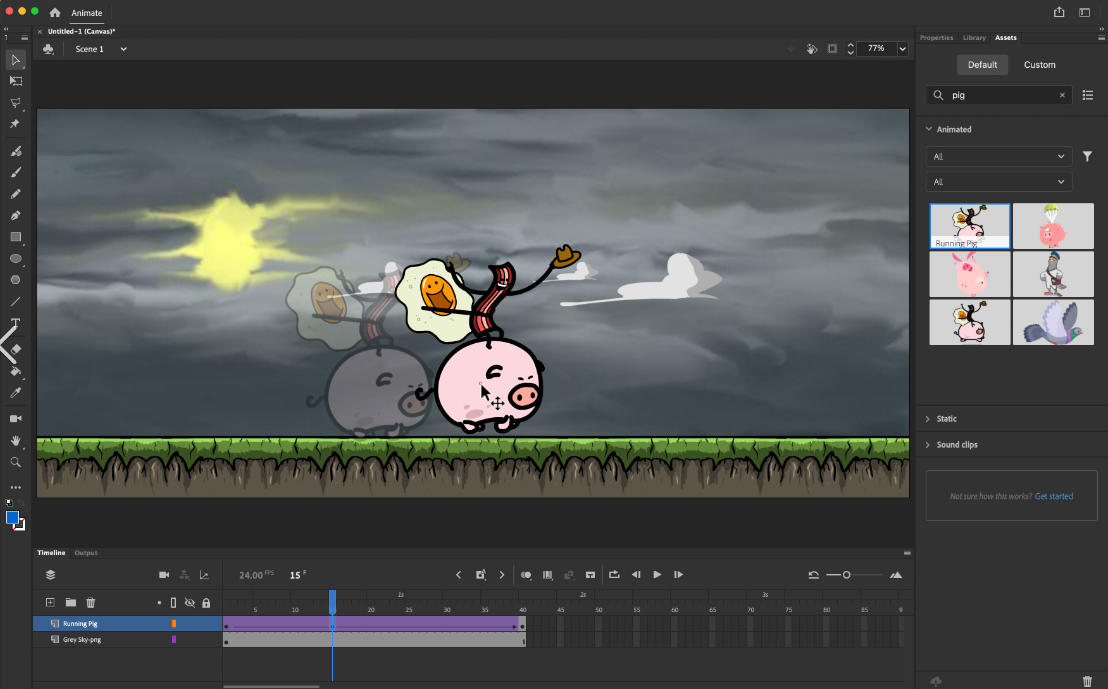Screen dimensions: 1108x689
Task: Toggle hide all layers eye icon
Action: point(189,603)
